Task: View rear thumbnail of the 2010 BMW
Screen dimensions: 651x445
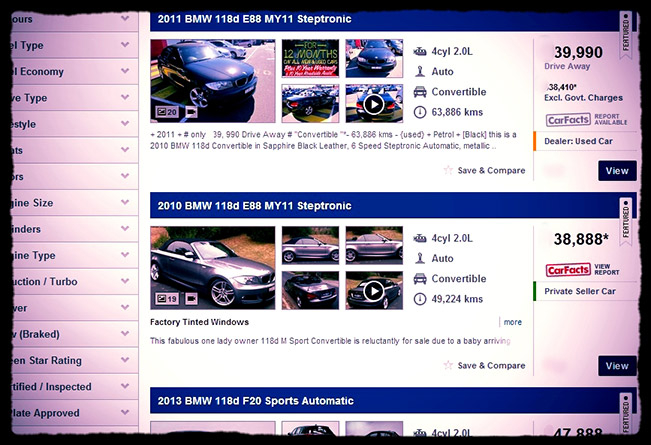Action: tap(310, 290)
